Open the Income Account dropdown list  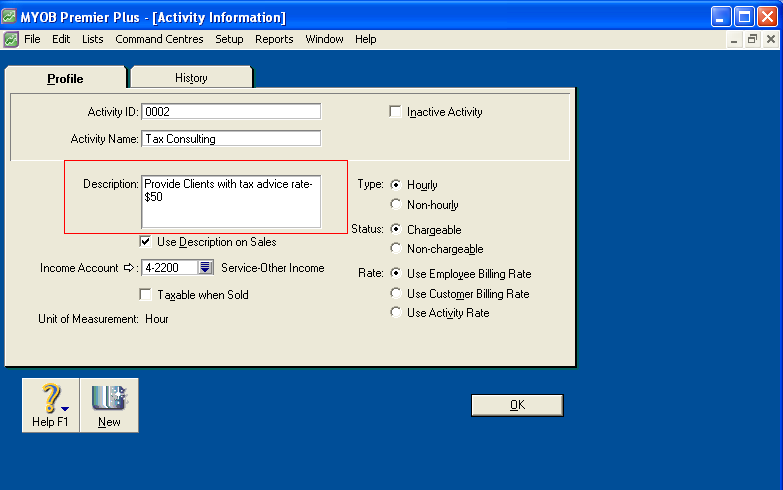(205, 268)
